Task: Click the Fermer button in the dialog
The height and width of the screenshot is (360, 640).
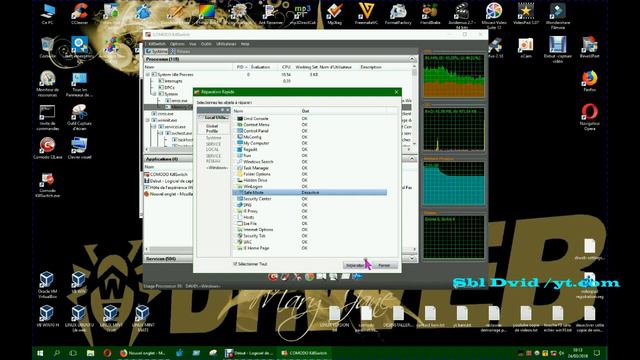Action: pyautogui.click(x=384, y=265)
